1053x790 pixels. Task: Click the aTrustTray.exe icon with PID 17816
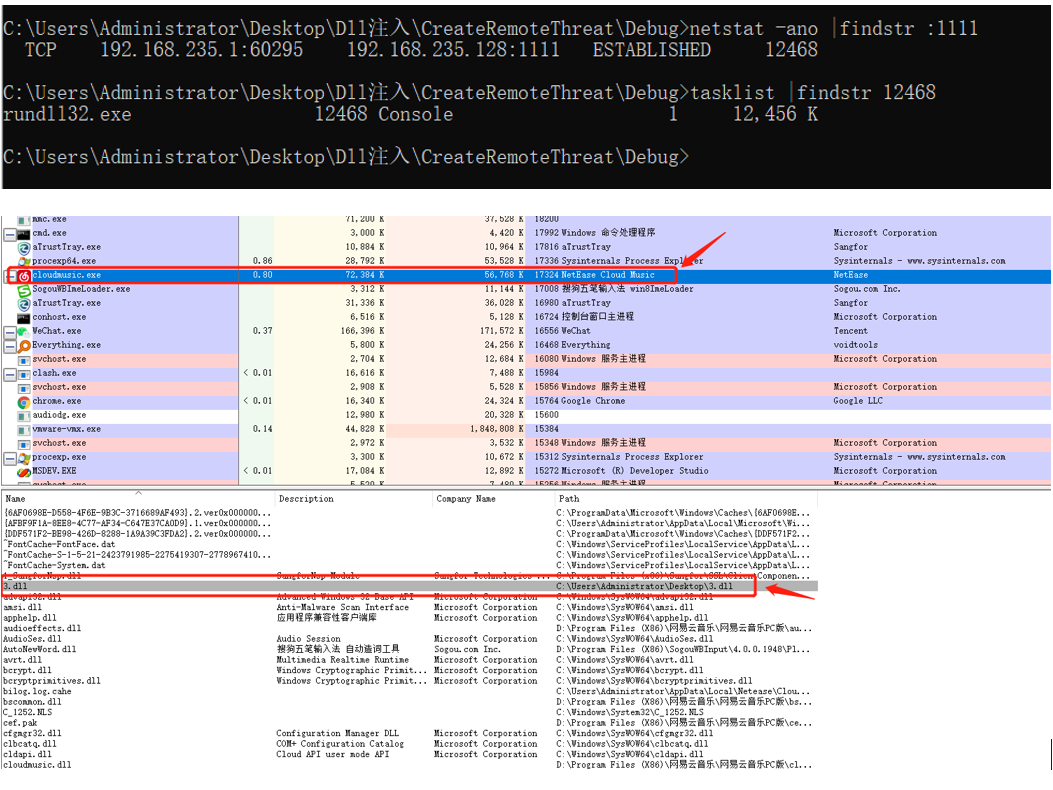coord(24,247)
